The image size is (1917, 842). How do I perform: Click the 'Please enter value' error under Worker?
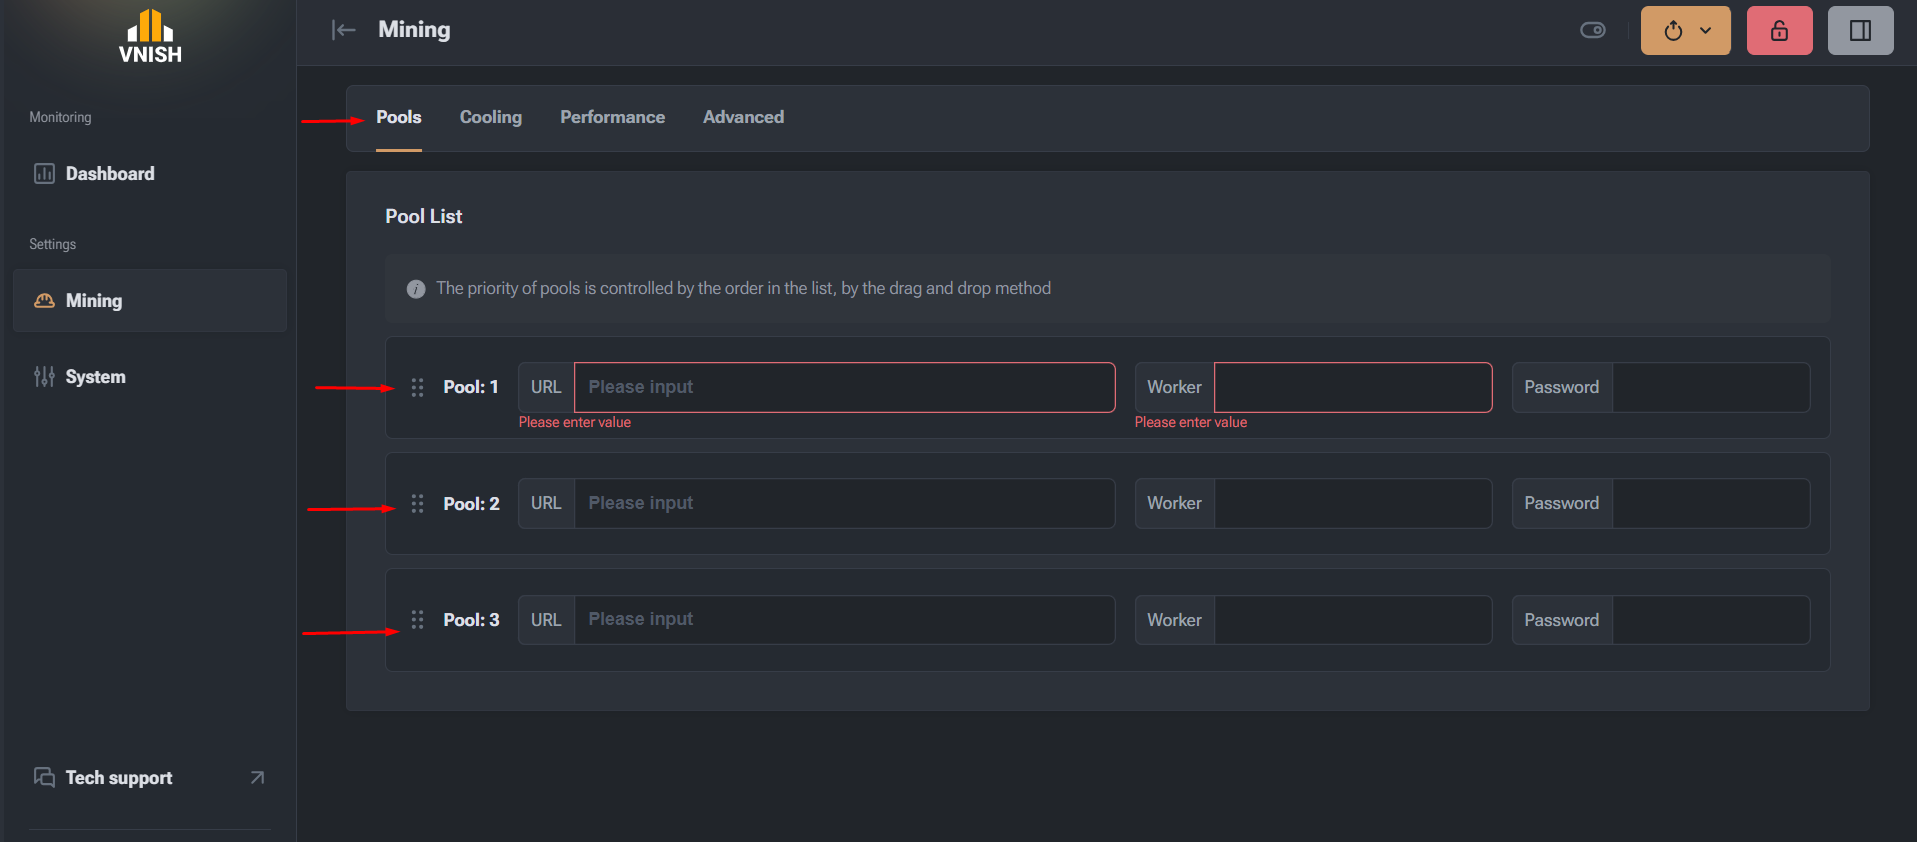coord(1191,422)
